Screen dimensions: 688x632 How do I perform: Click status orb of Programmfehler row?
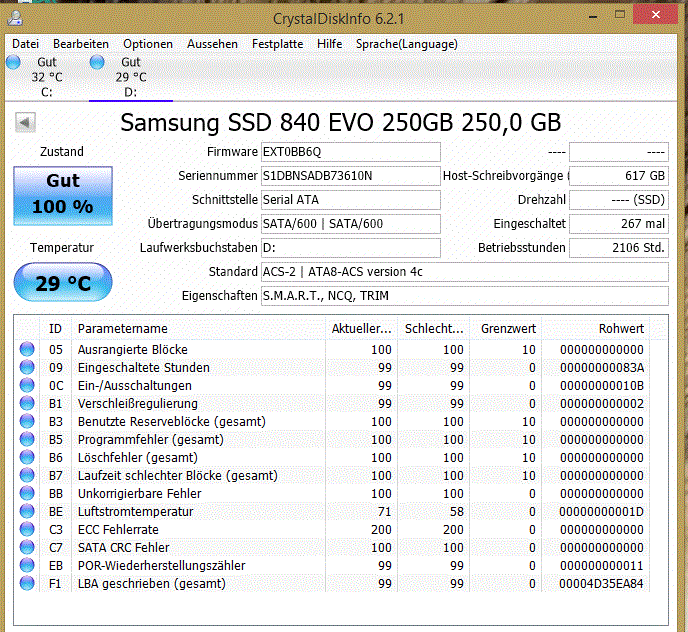27,439
